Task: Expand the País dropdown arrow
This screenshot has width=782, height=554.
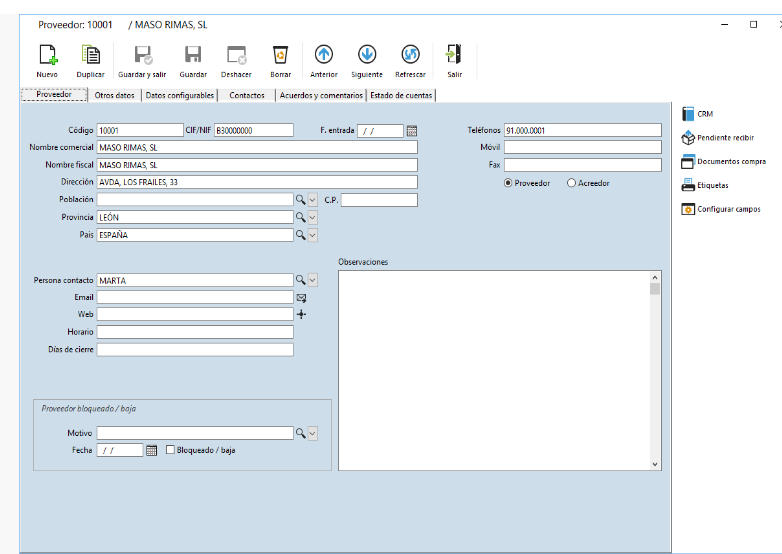Action: (x=312, y=235)
